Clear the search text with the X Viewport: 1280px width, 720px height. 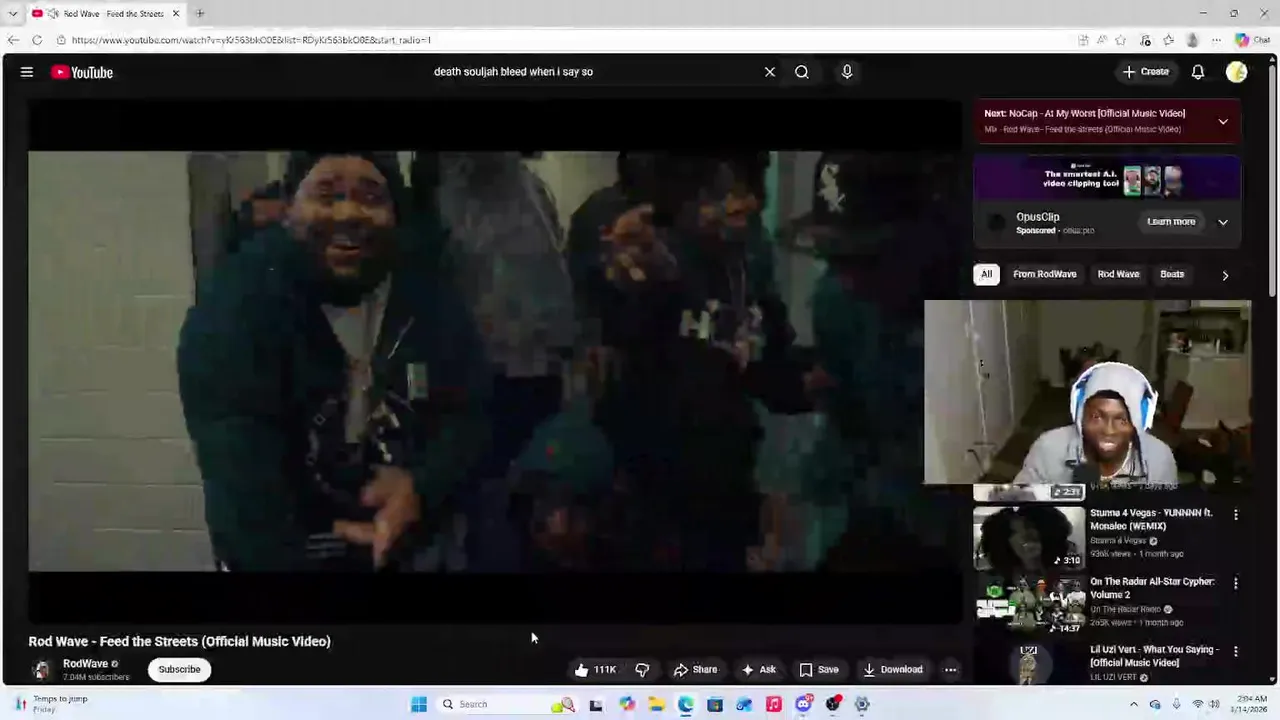click(x=770, y=72)
